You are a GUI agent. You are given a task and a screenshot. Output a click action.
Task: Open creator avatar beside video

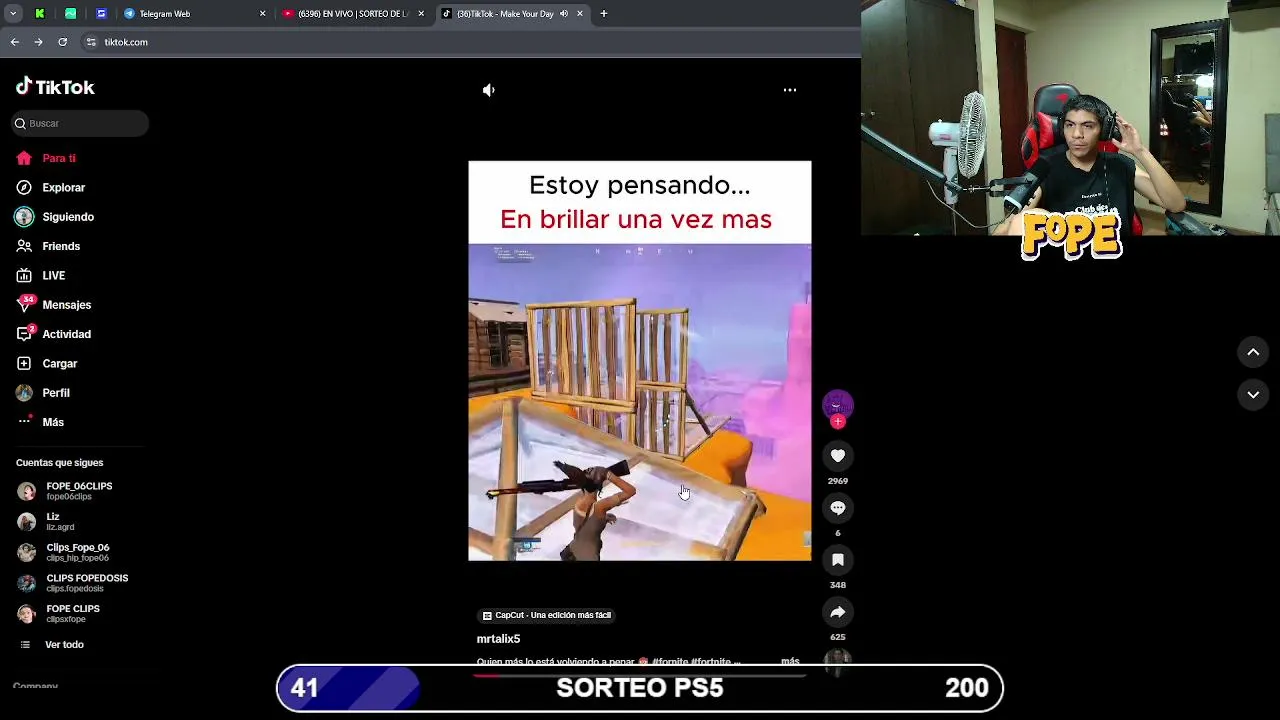click(838, 404)
